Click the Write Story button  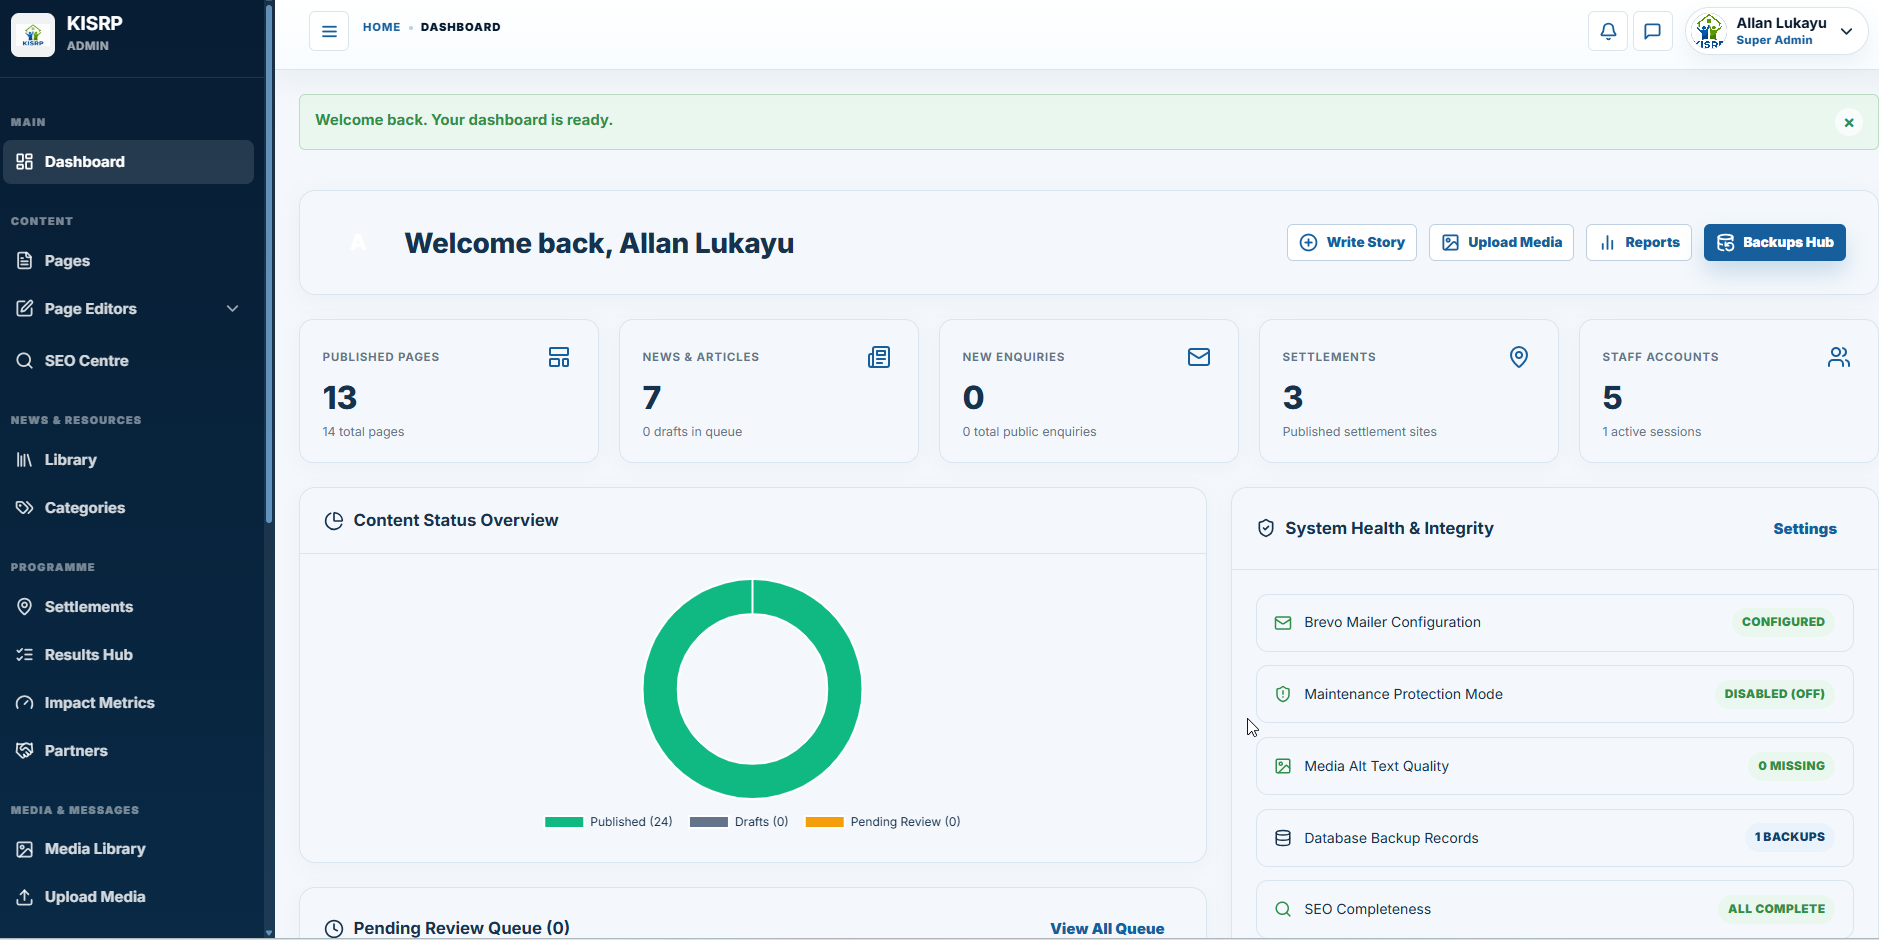[1351, 243]
